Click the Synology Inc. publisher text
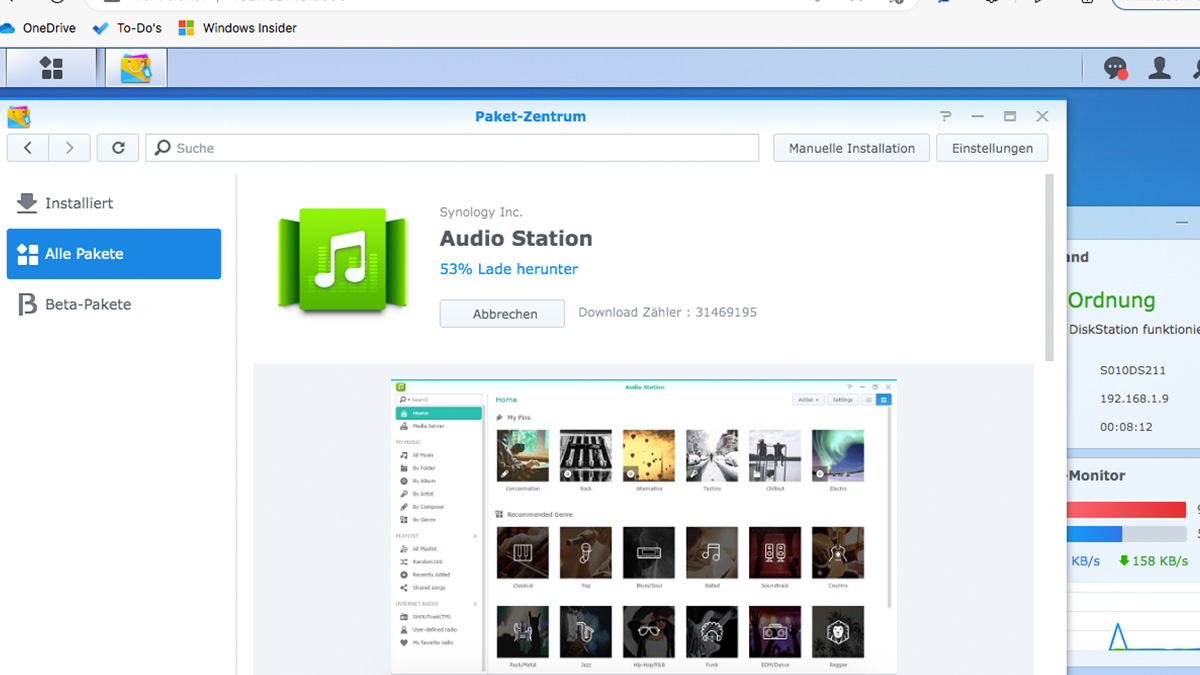This screenshot has height=675, width=1200. (481, 212)
